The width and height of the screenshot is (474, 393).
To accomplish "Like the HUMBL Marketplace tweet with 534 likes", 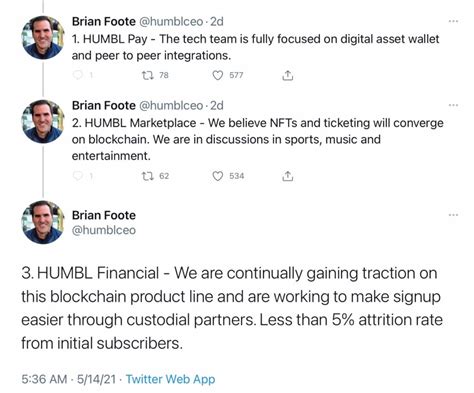I will (217, 176).
